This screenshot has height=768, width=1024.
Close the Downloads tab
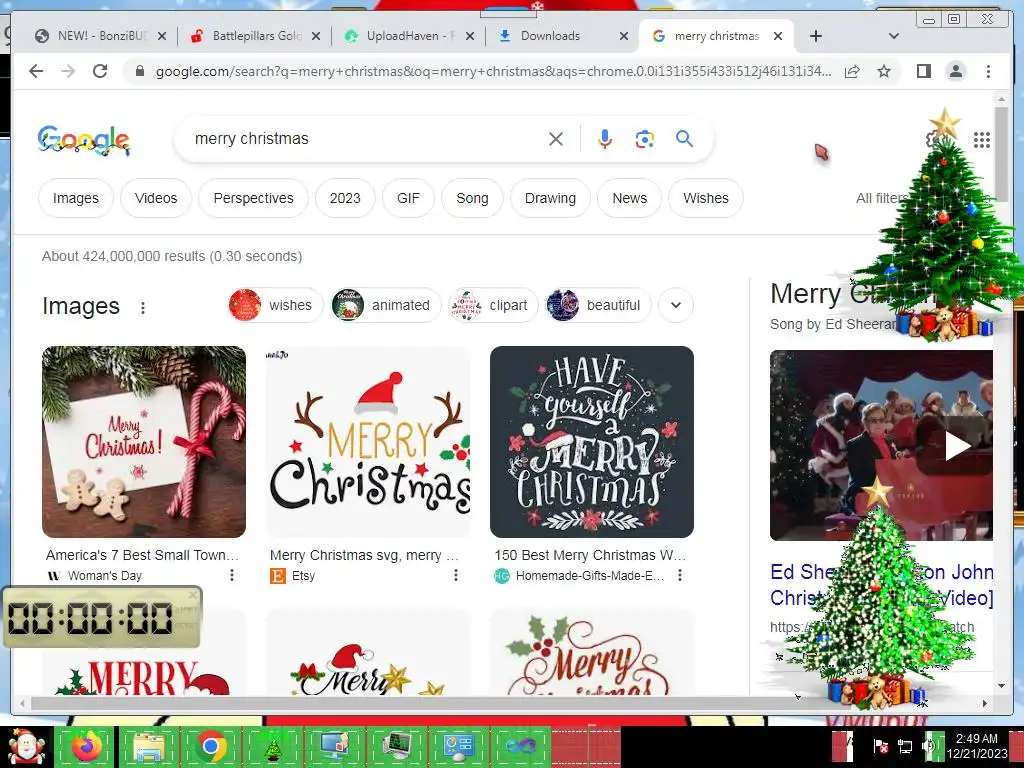point(624,36)
